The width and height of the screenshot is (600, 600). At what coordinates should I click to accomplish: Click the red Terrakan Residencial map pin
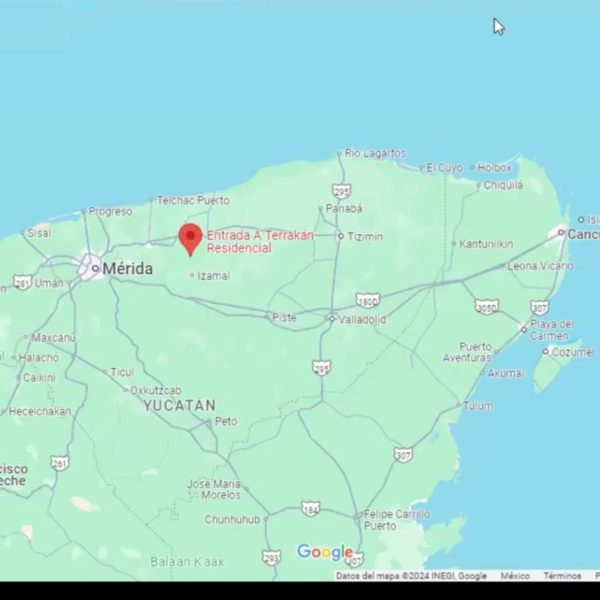point(190,240)
